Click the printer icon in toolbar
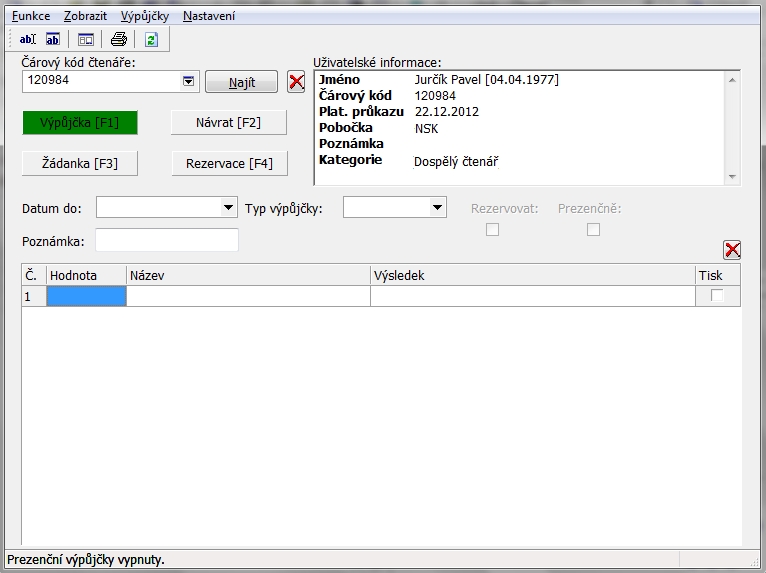766x573 pixels. pos(119,40)
